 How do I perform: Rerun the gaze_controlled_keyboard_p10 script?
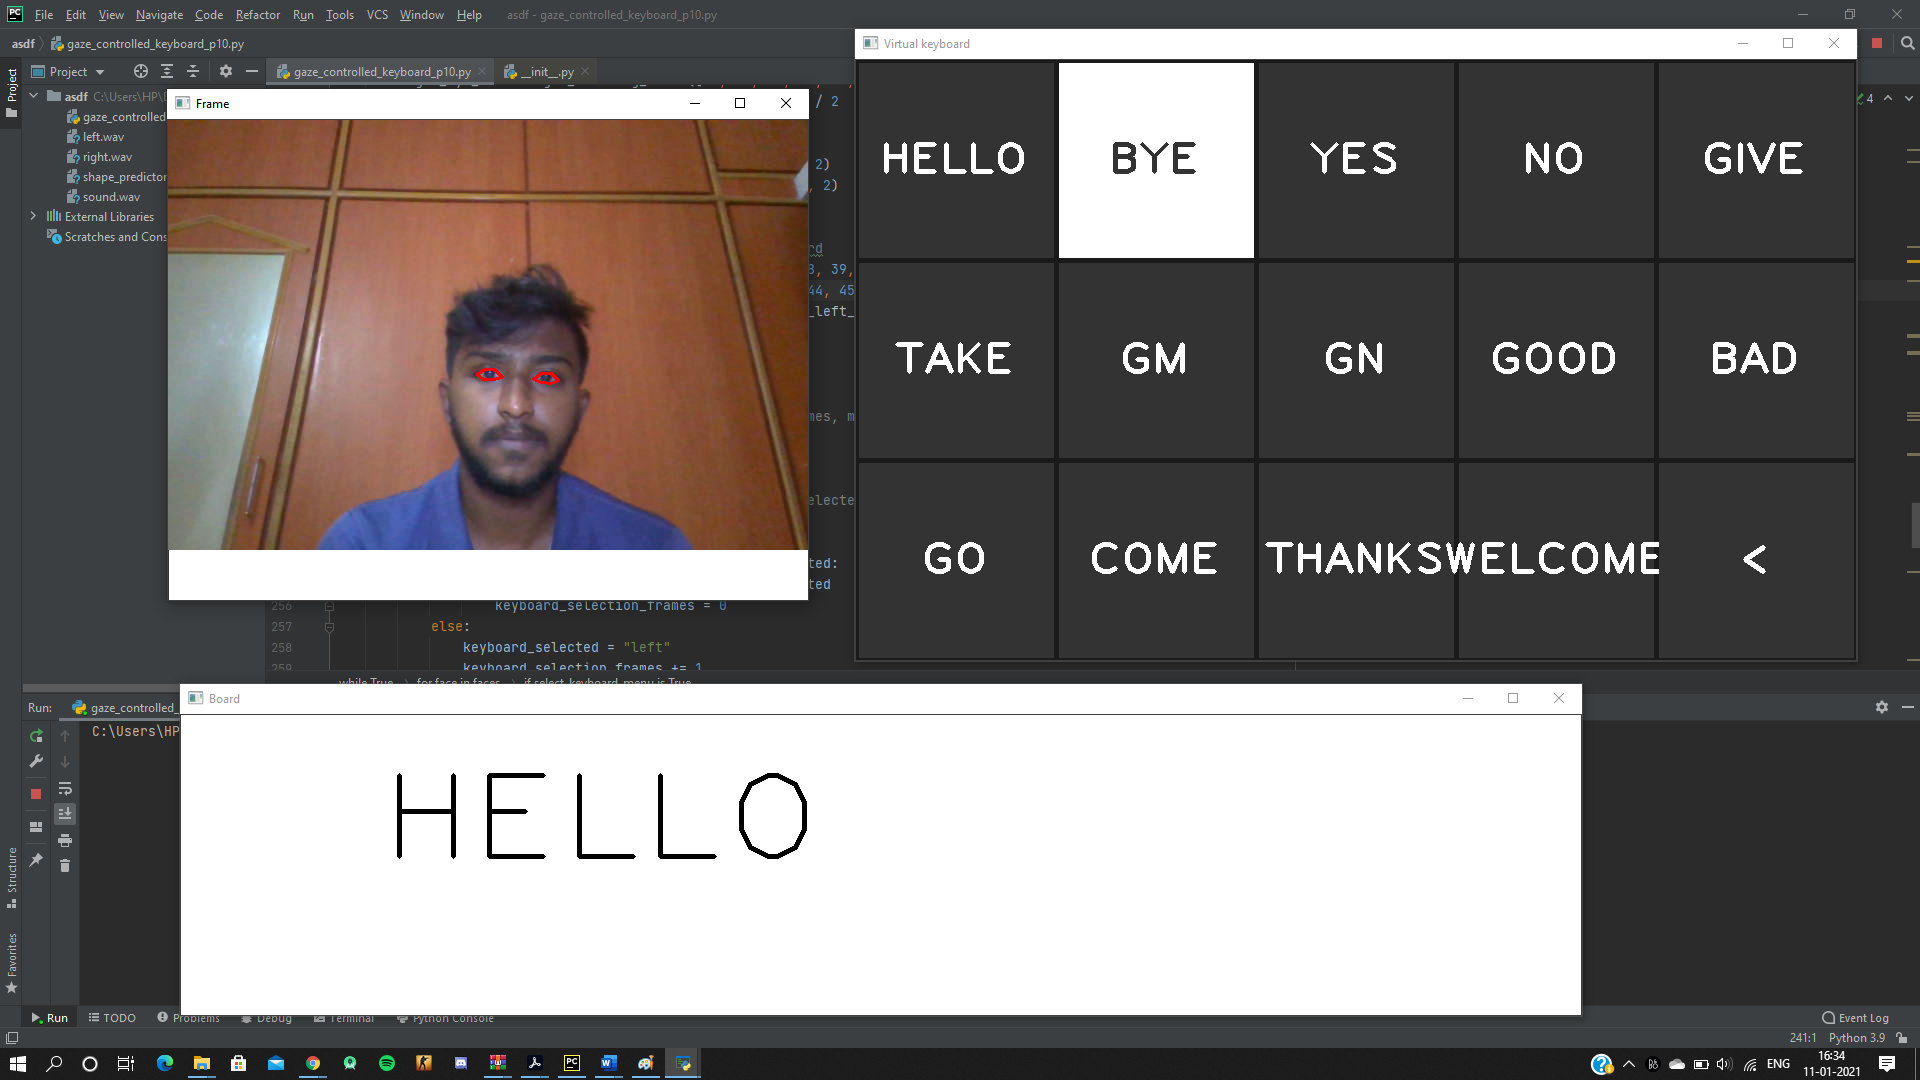click(35, 736)
